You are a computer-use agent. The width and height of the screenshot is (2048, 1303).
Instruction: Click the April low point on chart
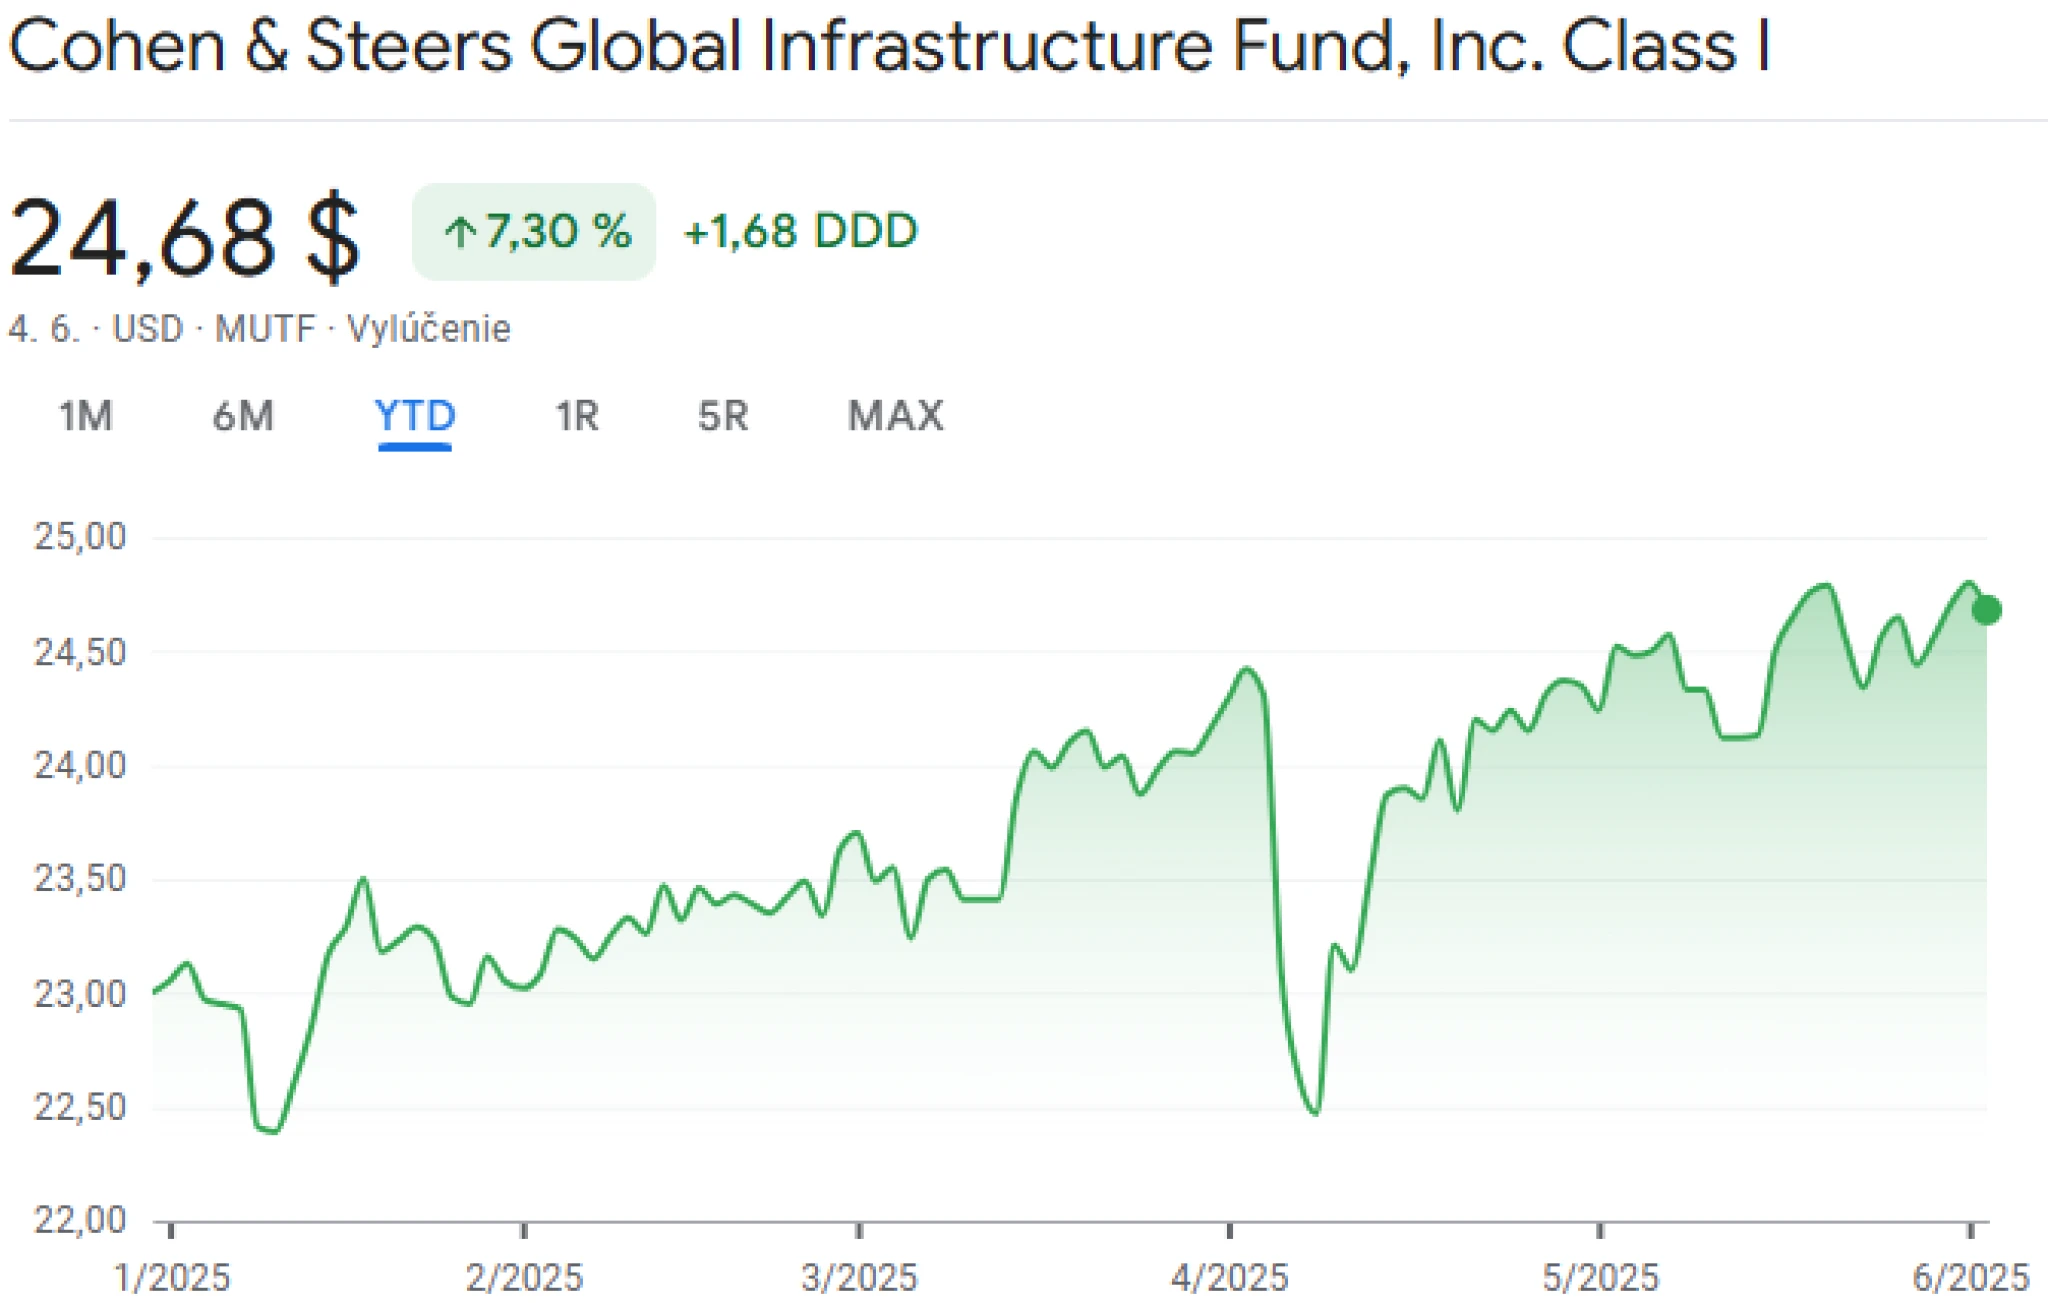[1315, 1113]
